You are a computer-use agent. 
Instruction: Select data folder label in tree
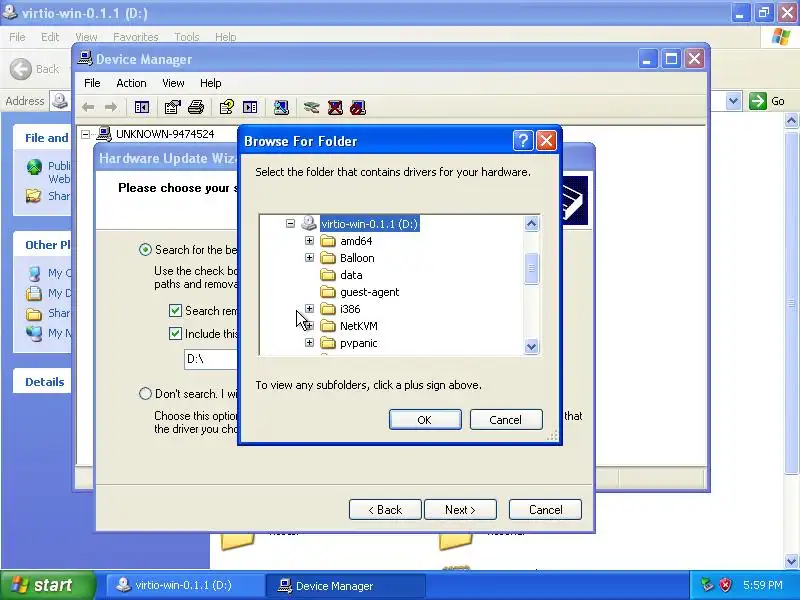click(351, 275)
